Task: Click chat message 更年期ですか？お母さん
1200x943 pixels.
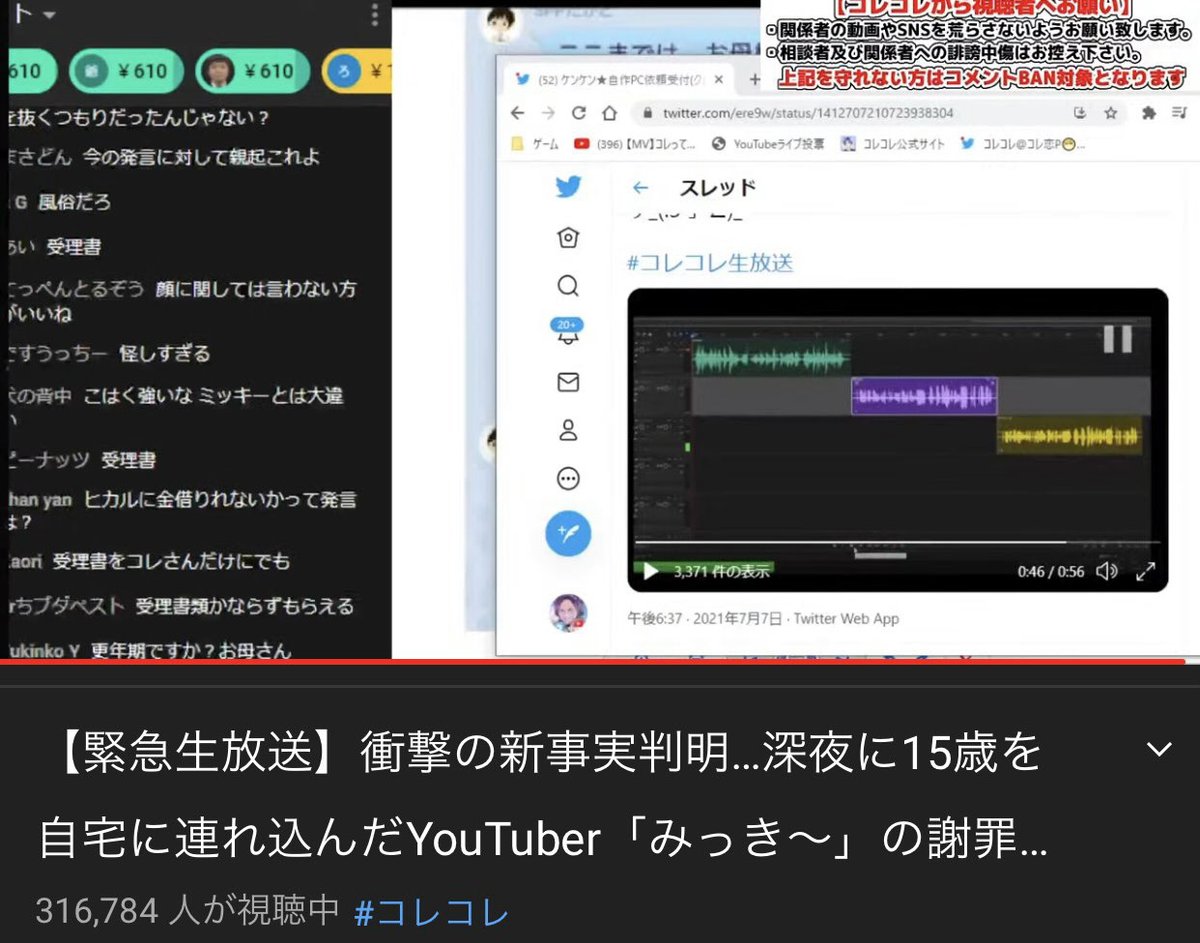Action: [x=192, y=650]
